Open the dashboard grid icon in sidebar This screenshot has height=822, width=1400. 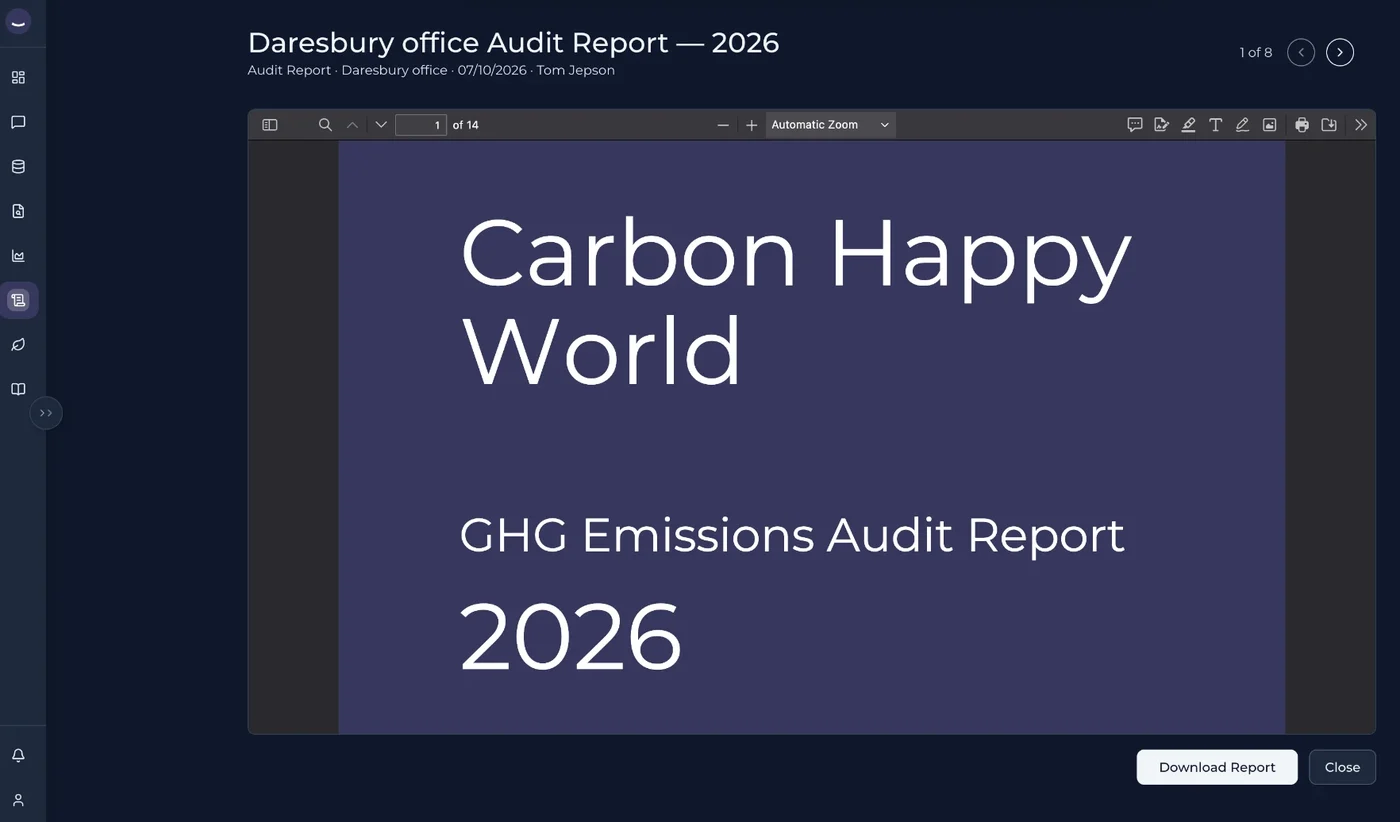(x=18, y=78)
